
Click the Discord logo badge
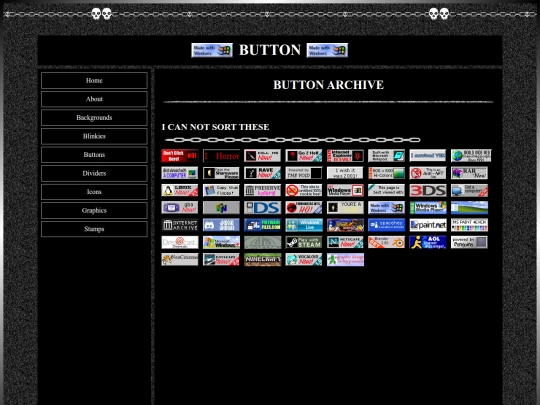(221, 225)
